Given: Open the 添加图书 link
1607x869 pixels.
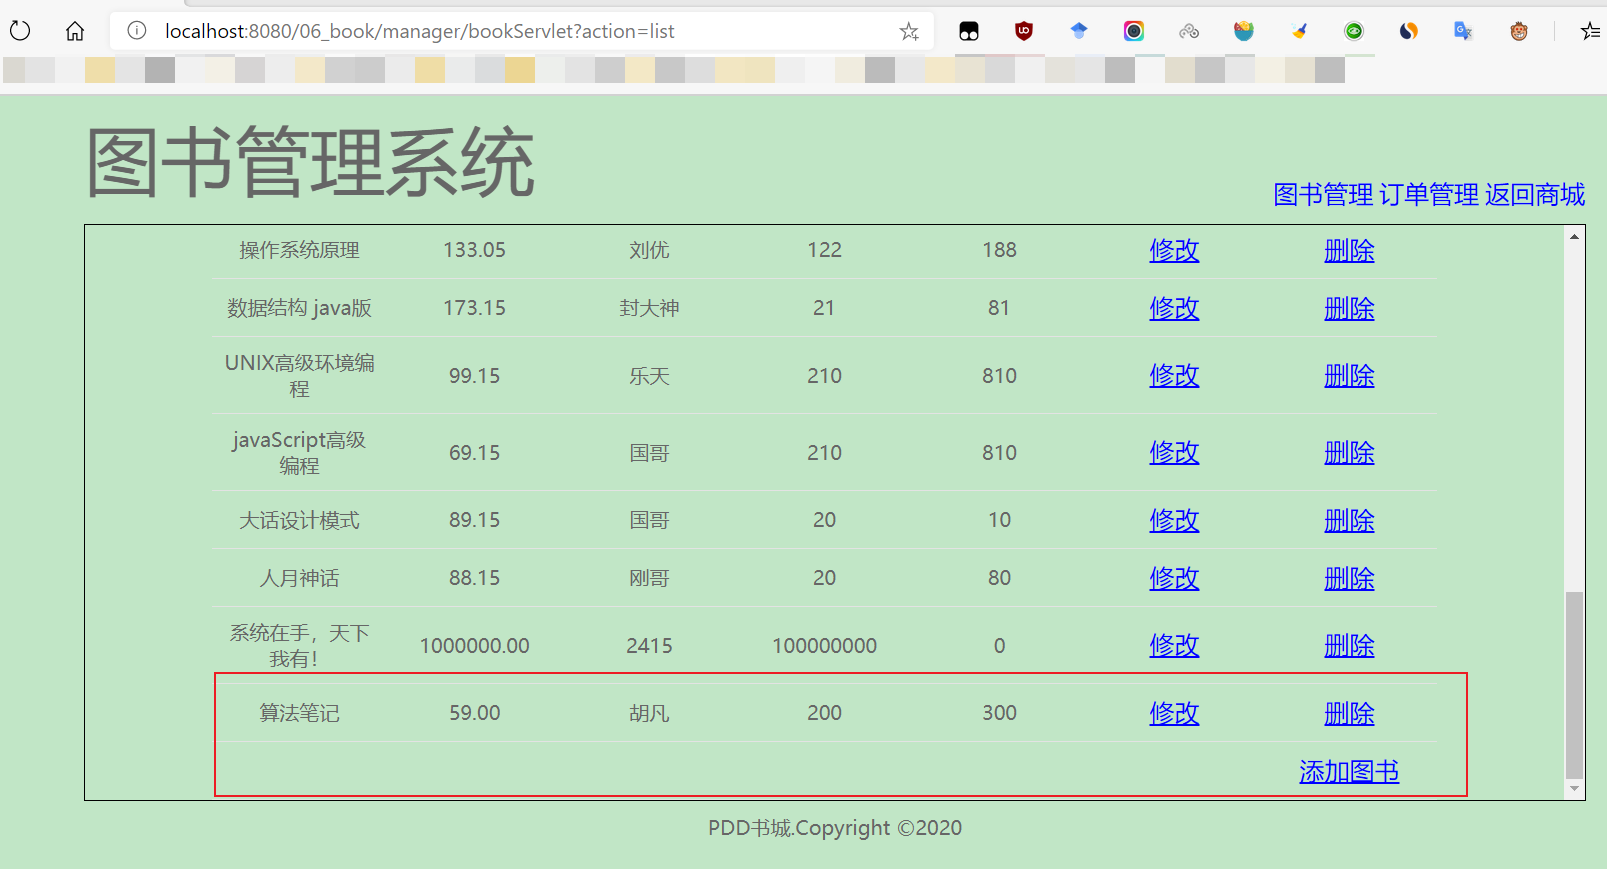Looking at the screenshot, I should [x=1349, y=771].
